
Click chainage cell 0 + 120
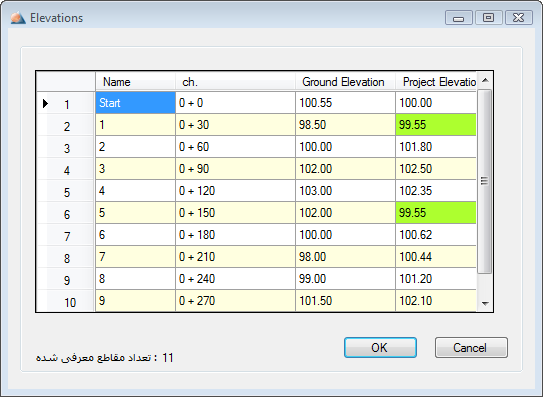coord(235,191)
